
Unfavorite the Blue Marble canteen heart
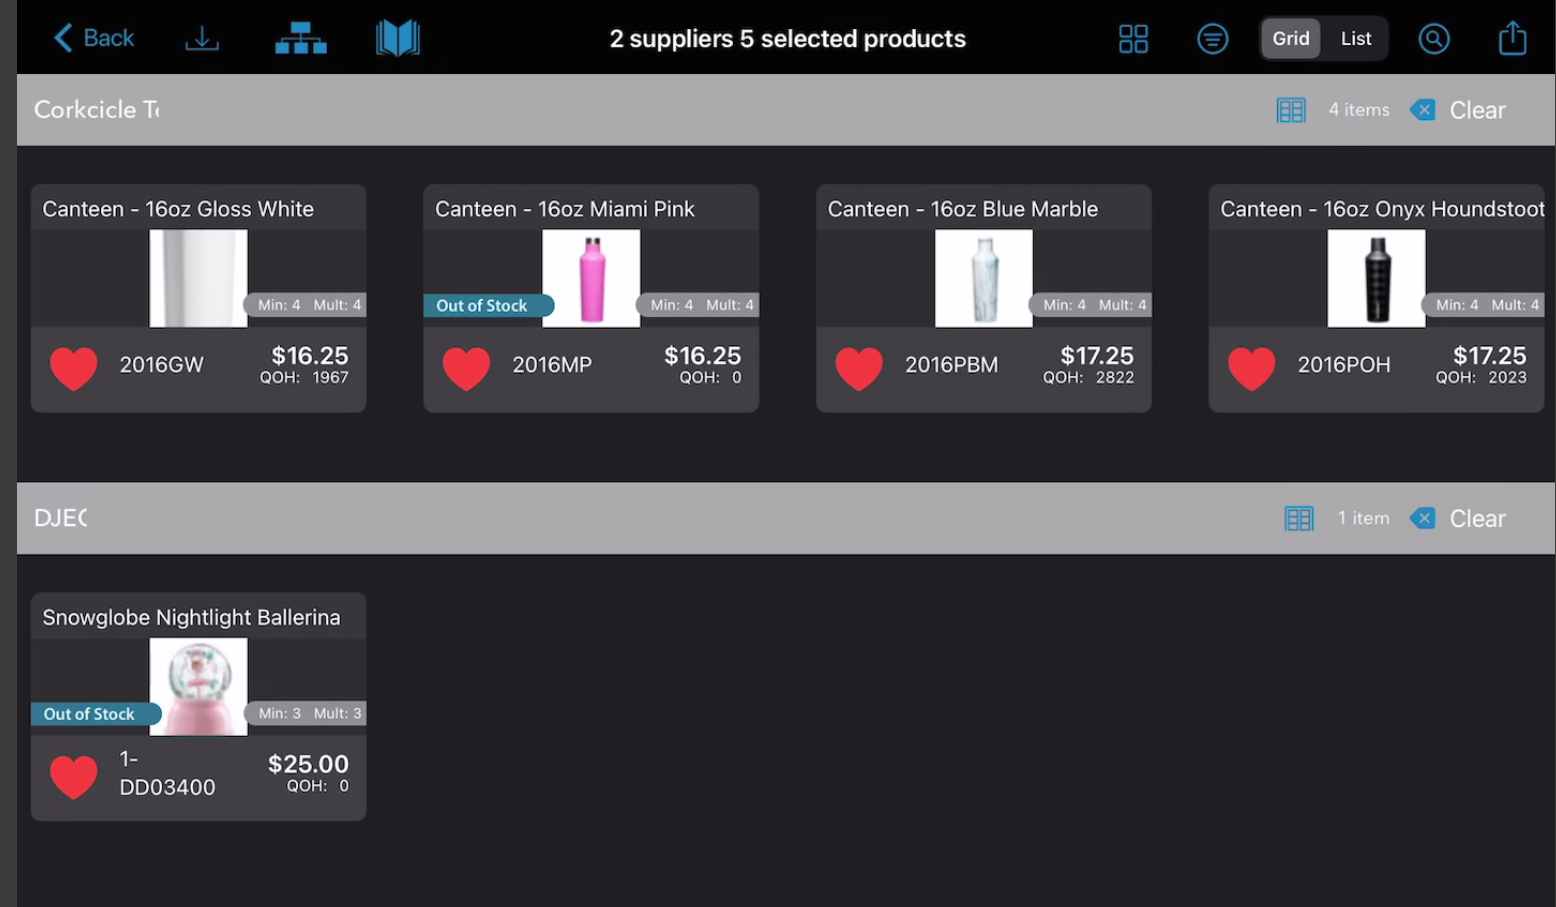point(859,368)
